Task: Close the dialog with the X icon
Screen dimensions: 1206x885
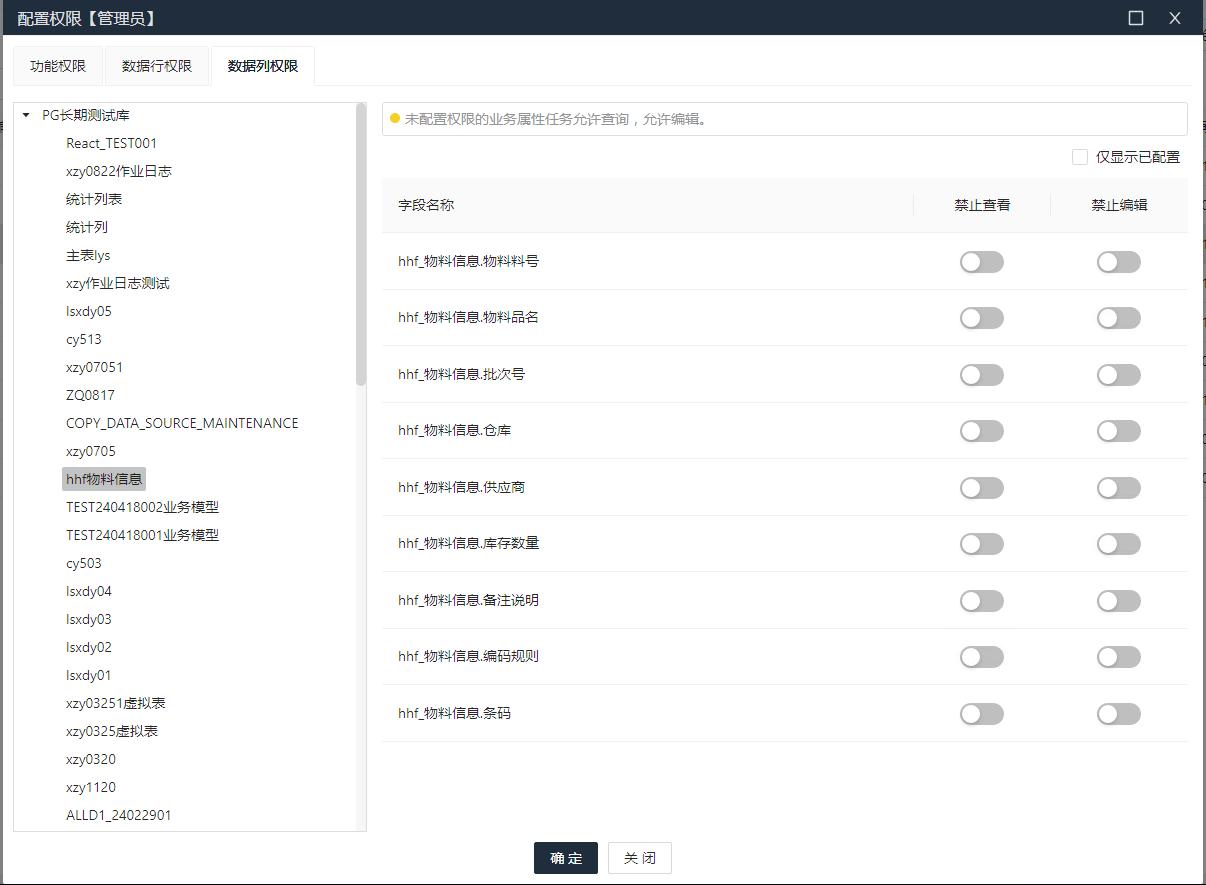Action: [1175, 18]
